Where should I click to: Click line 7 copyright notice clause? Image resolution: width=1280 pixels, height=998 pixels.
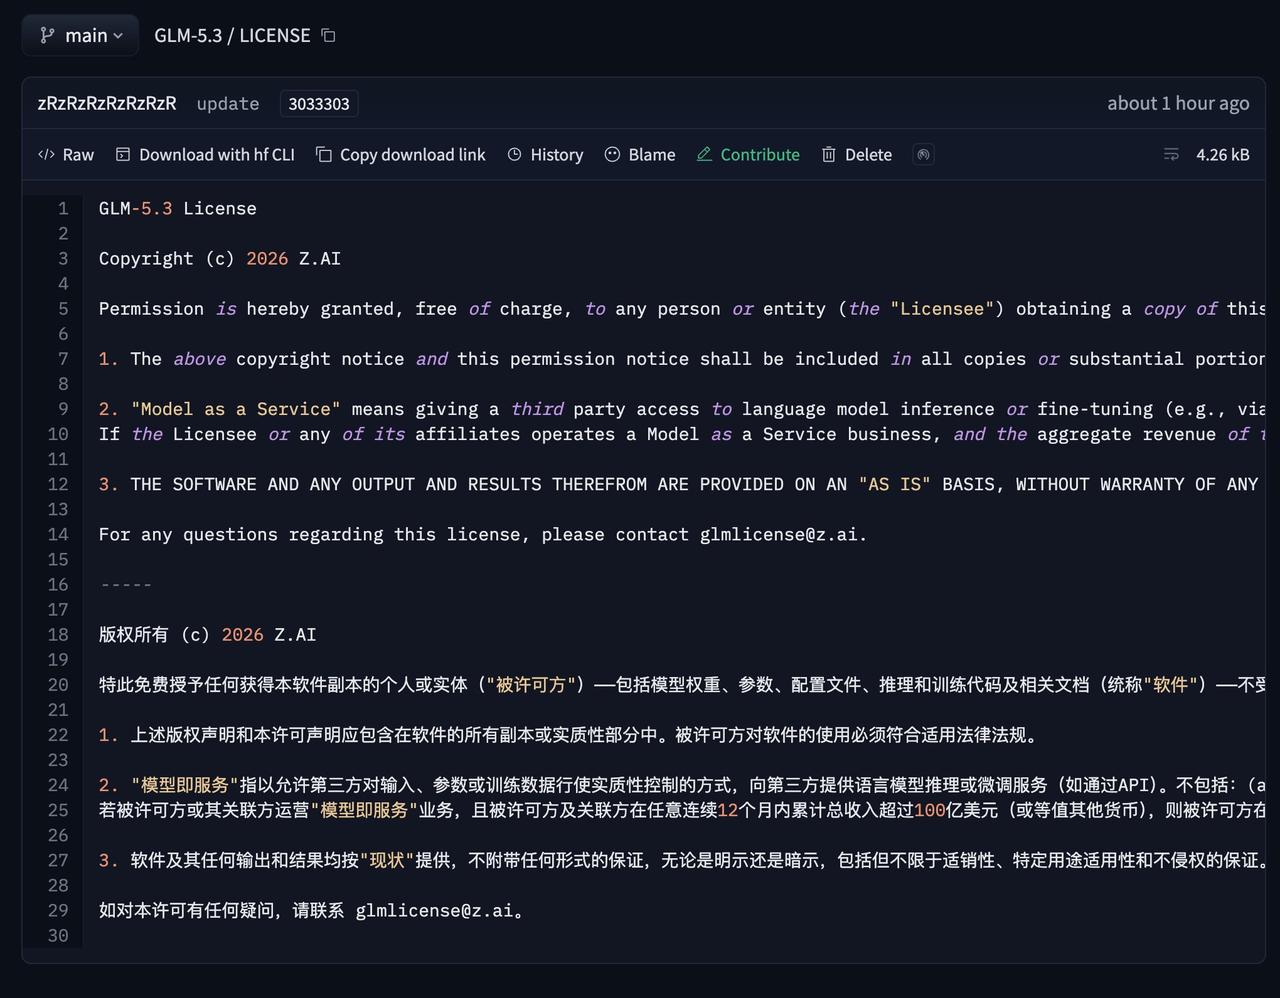pyautogui.click(x=682, y=358)
